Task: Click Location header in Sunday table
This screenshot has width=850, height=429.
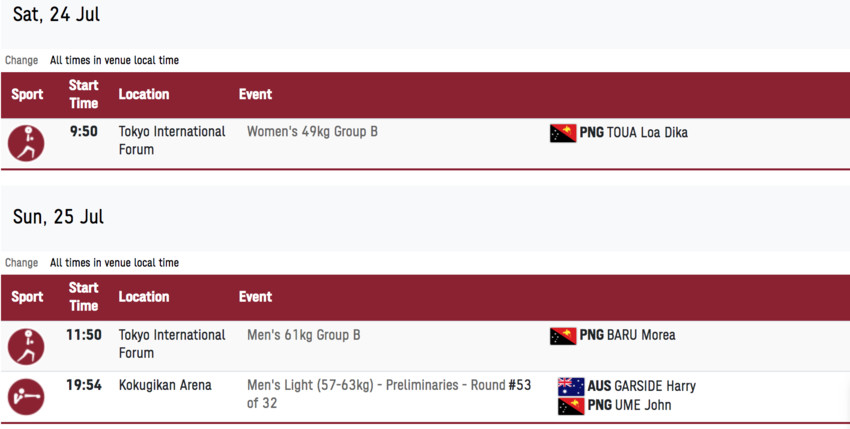Action: click(x=144, y=297)
